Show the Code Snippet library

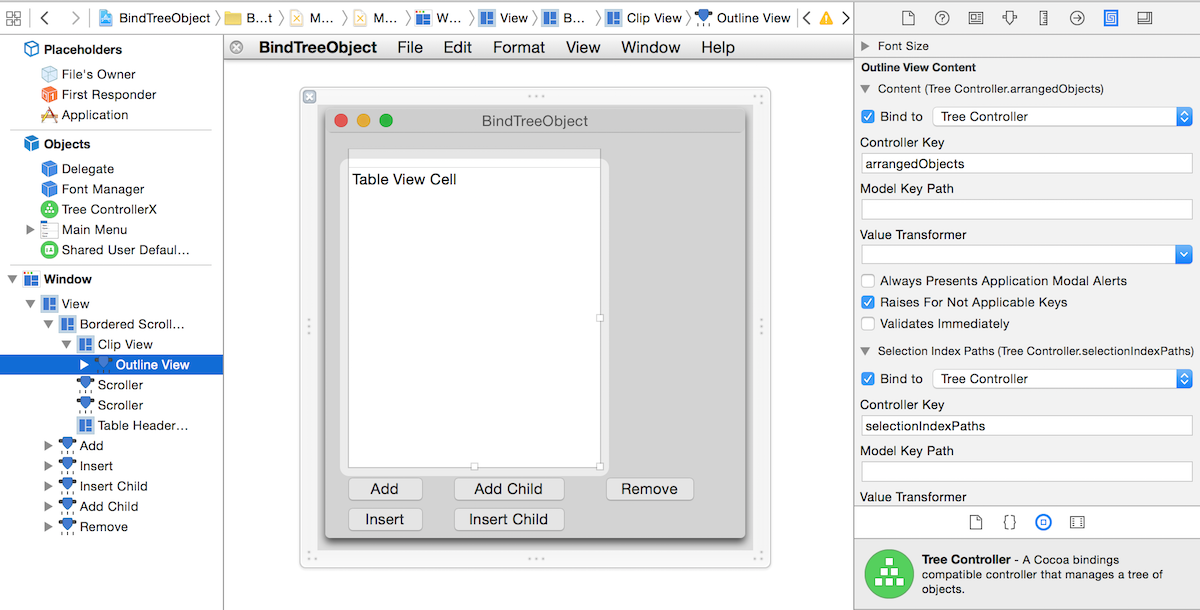pos(1009,521)
